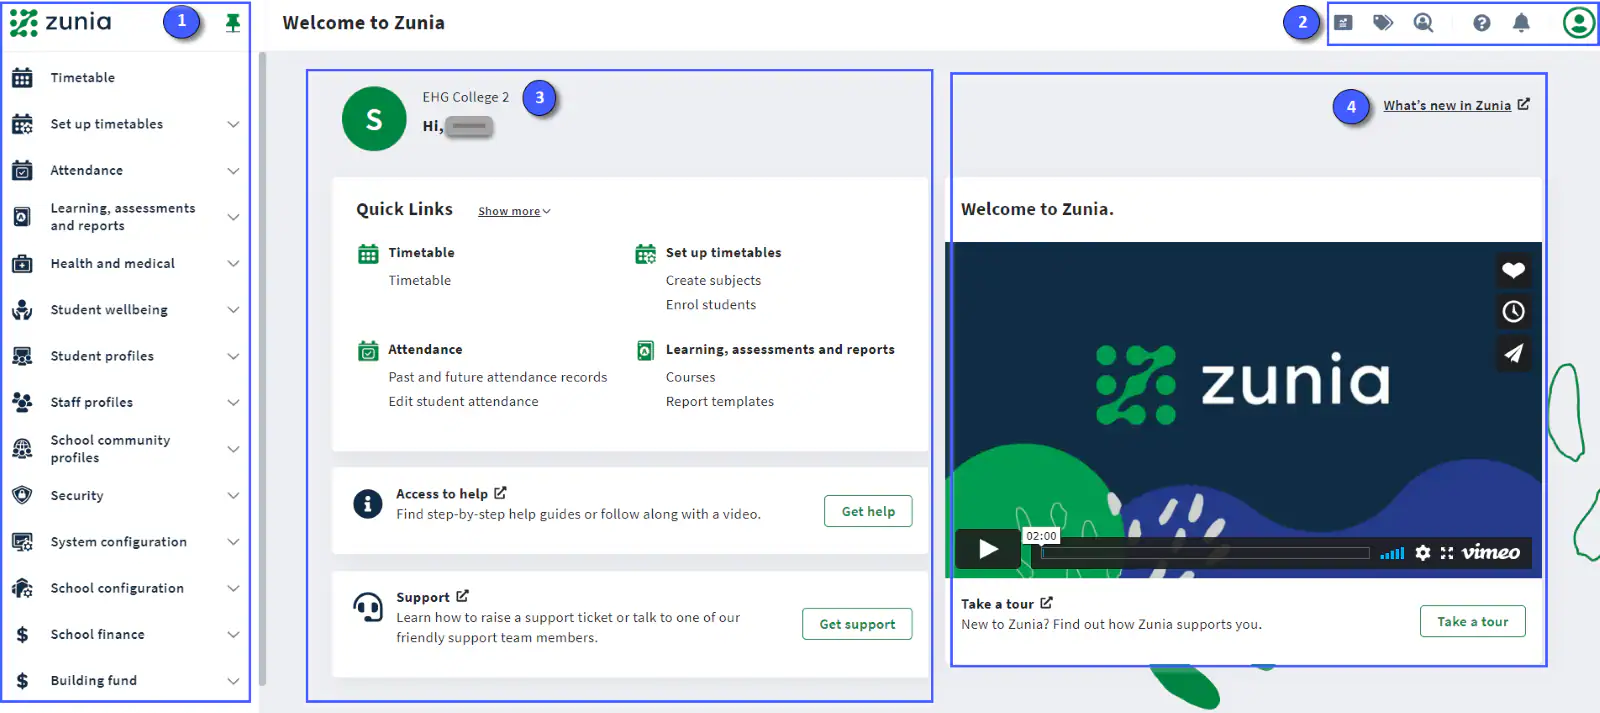
Task: Expand the Set up timetables menu chevron
Action: tap(233, 125)
